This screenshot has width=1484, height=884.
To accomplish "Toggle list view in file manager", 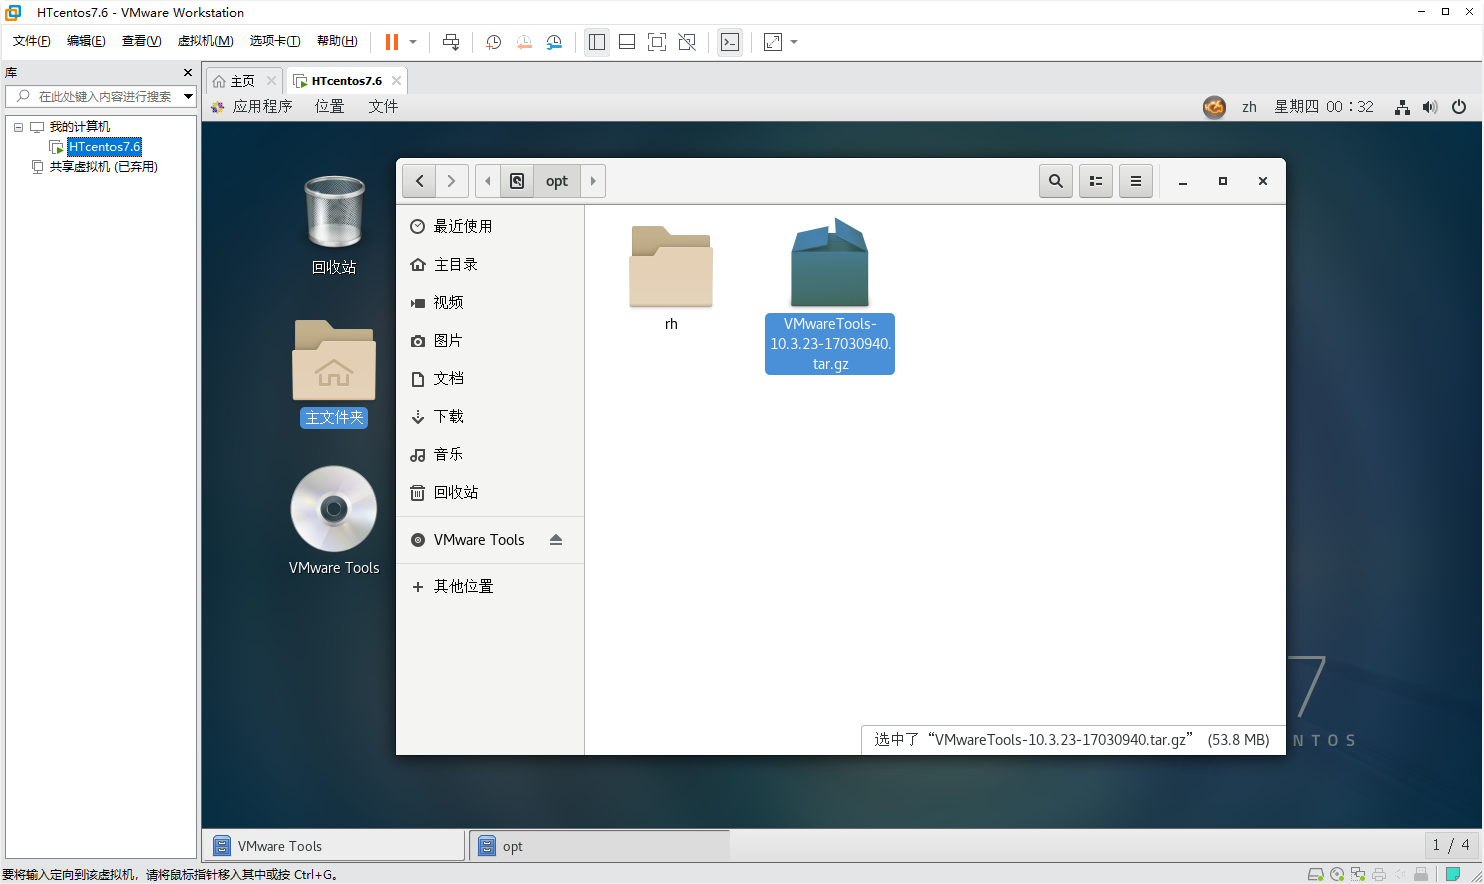I will coord(1096,181).
